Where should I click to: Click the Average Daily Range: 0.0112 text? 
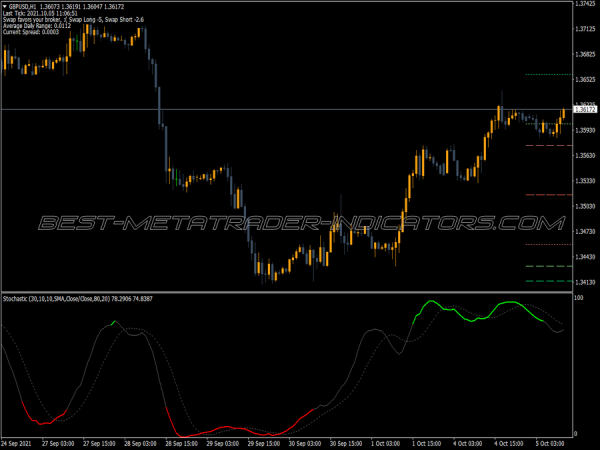(x=37, y=26)
